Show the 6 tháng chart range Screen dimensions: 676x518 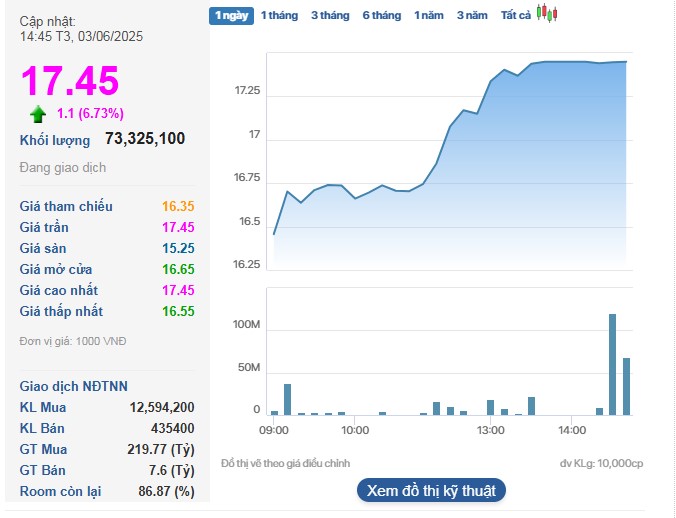[x=381, y=15]
